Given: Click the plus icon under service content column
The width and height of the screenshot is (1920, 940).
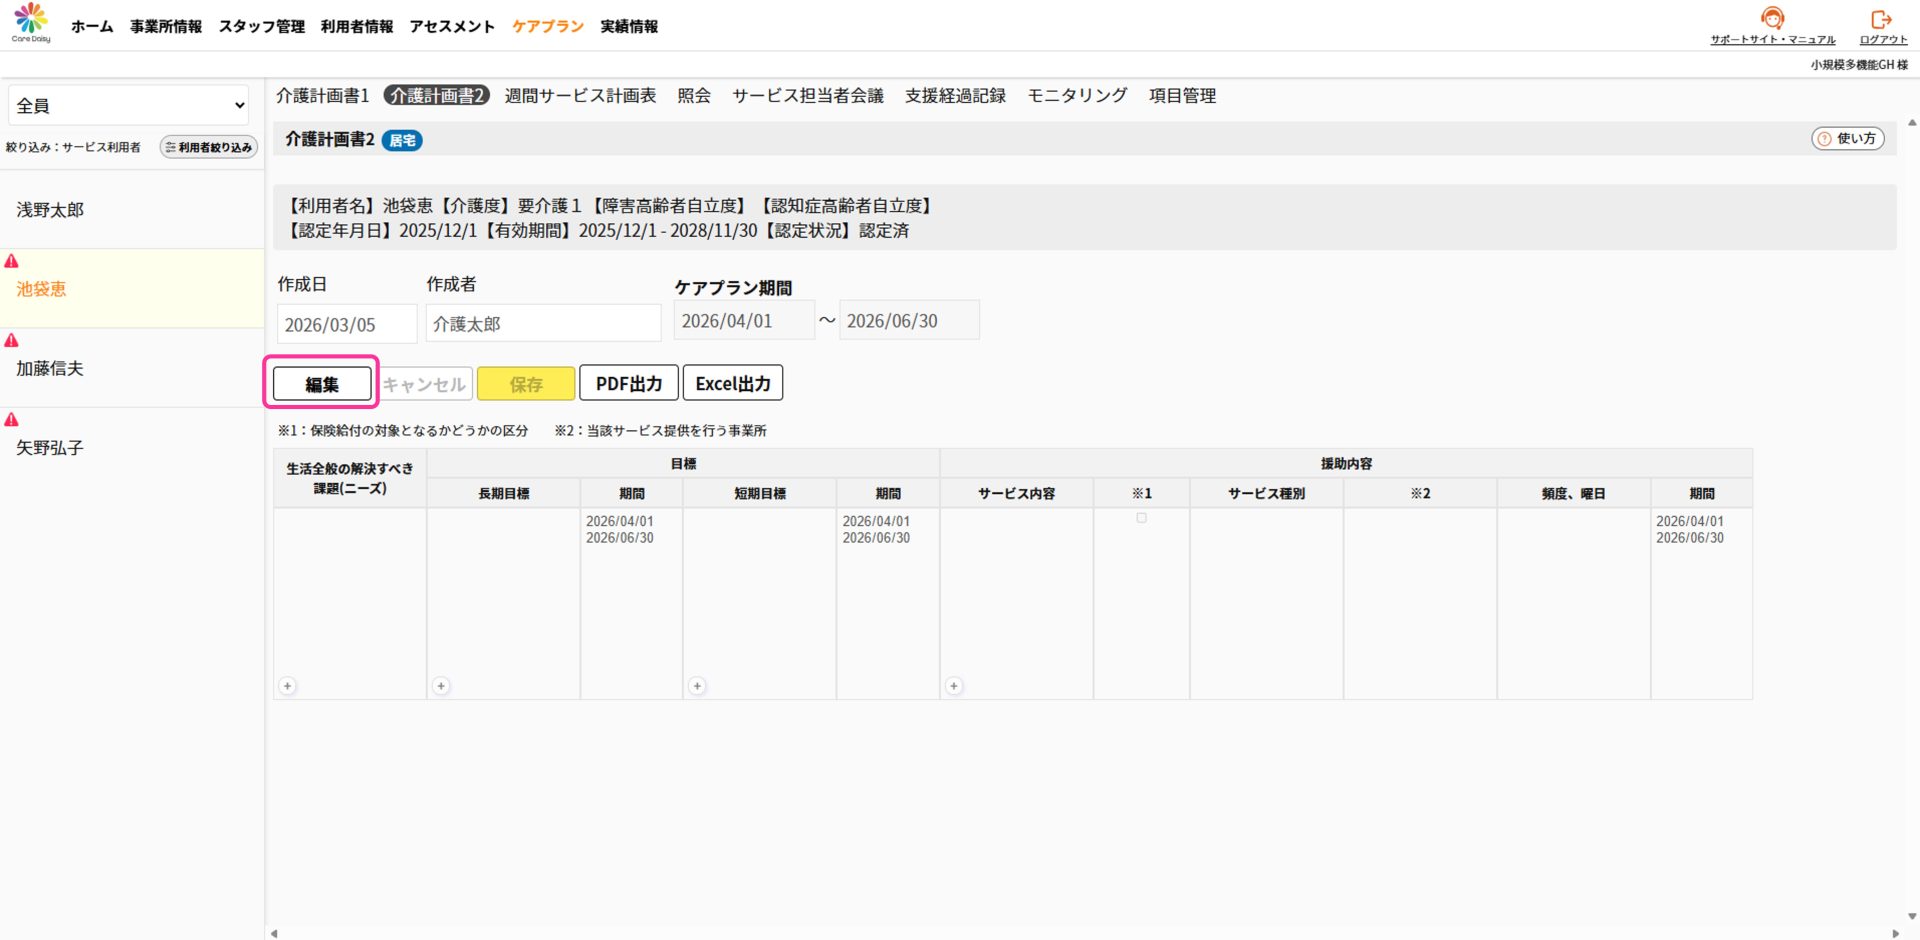Looking at the screenshot, I should [x=954, y=686].
